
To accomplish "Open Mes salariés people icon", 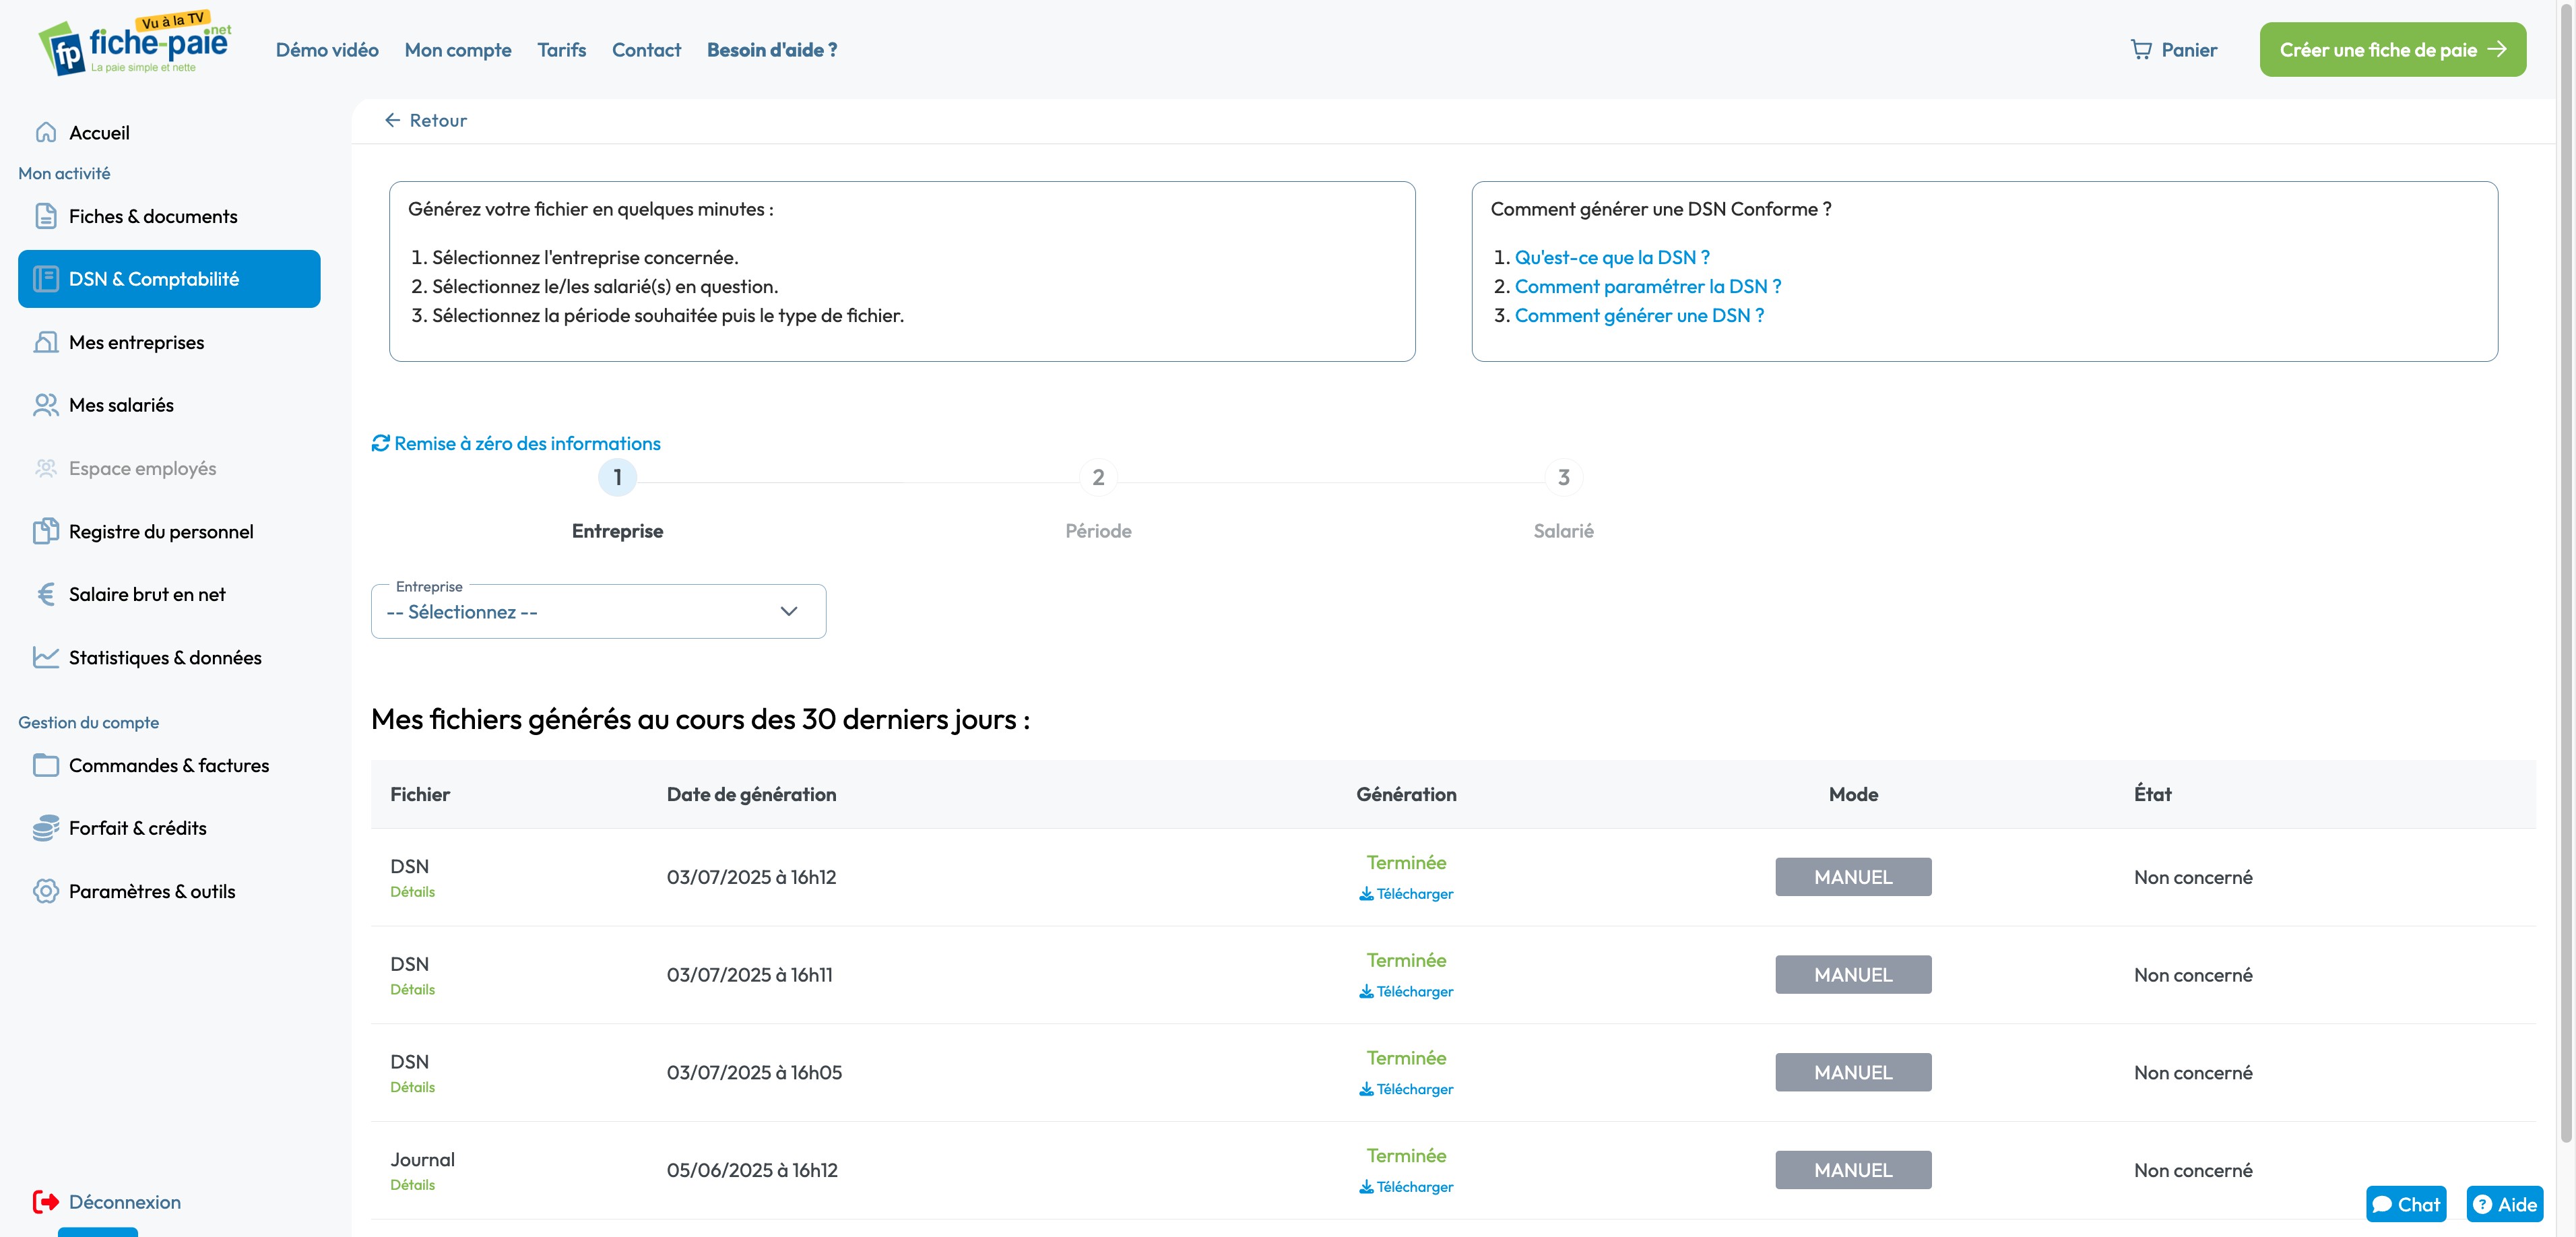I will click(x=46, y=405).
